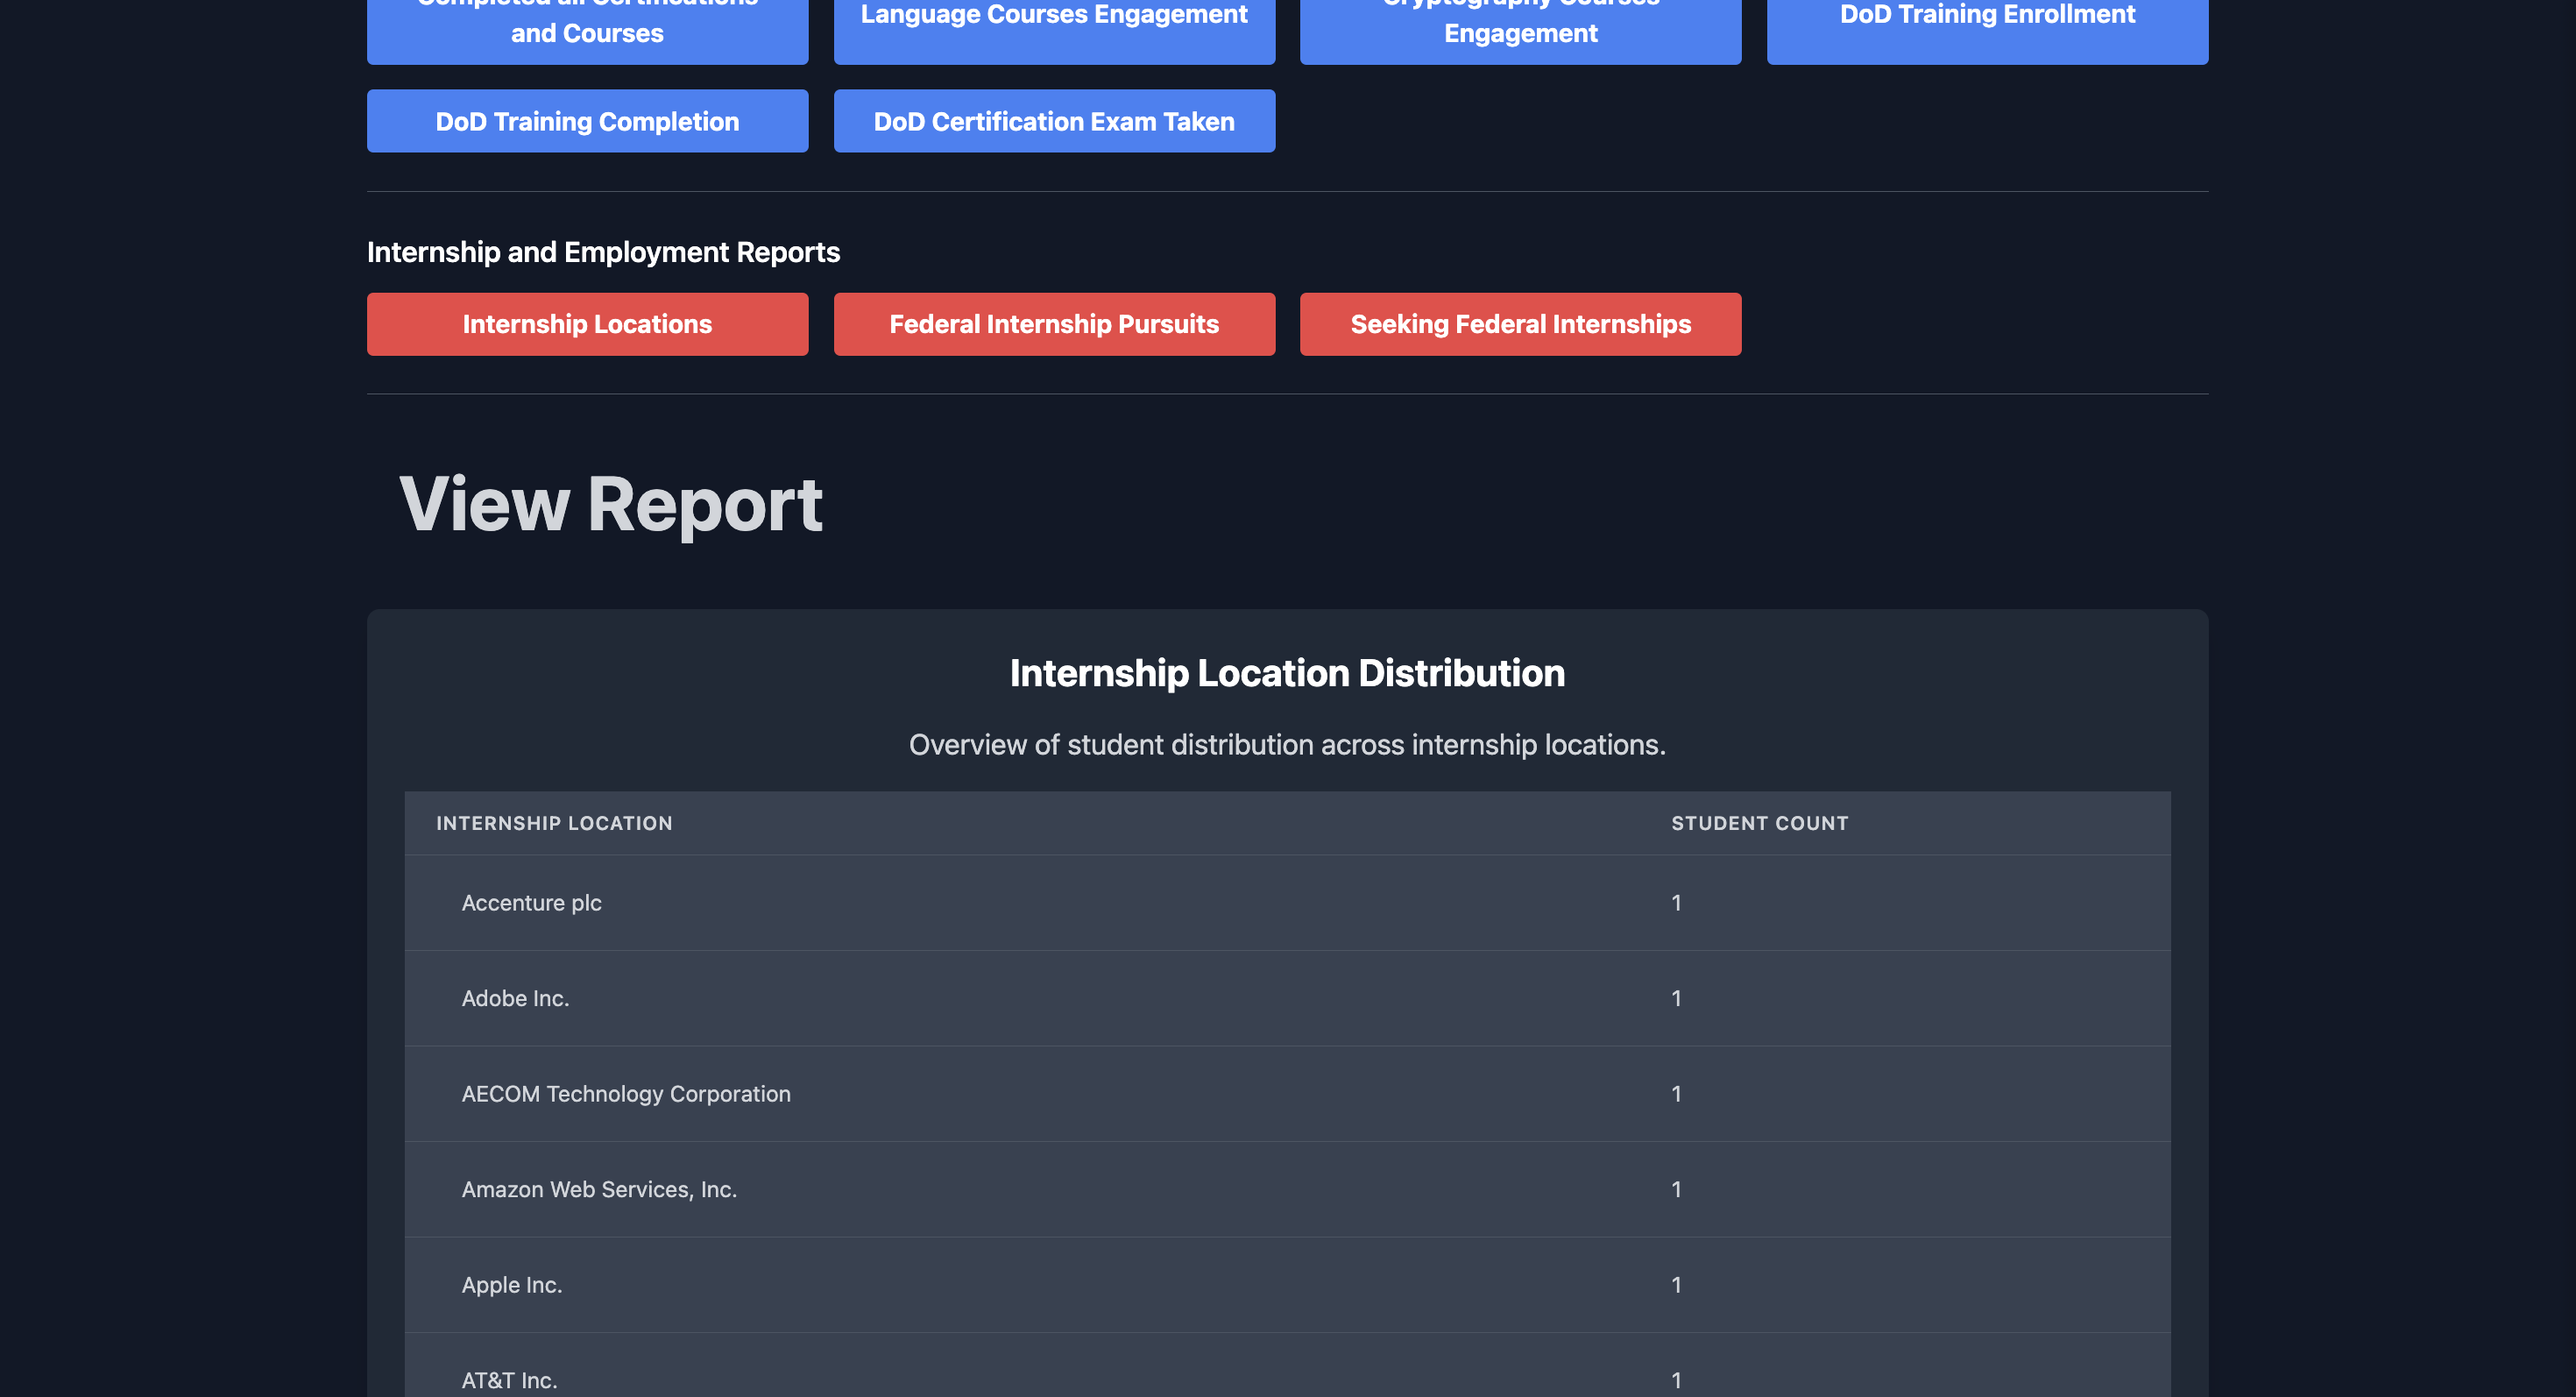Select DoD Training Completion report
The height and width of the screenshot is (1397, 2576).
point(587,121)
